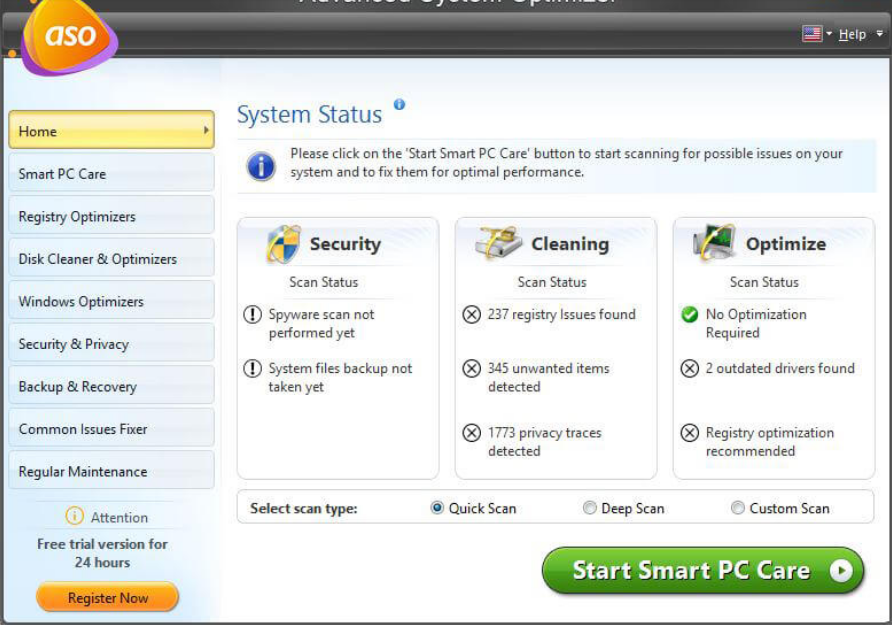Select the Deep Scan radio button
Screen dimensions: 892x625
tap(589, 507)
